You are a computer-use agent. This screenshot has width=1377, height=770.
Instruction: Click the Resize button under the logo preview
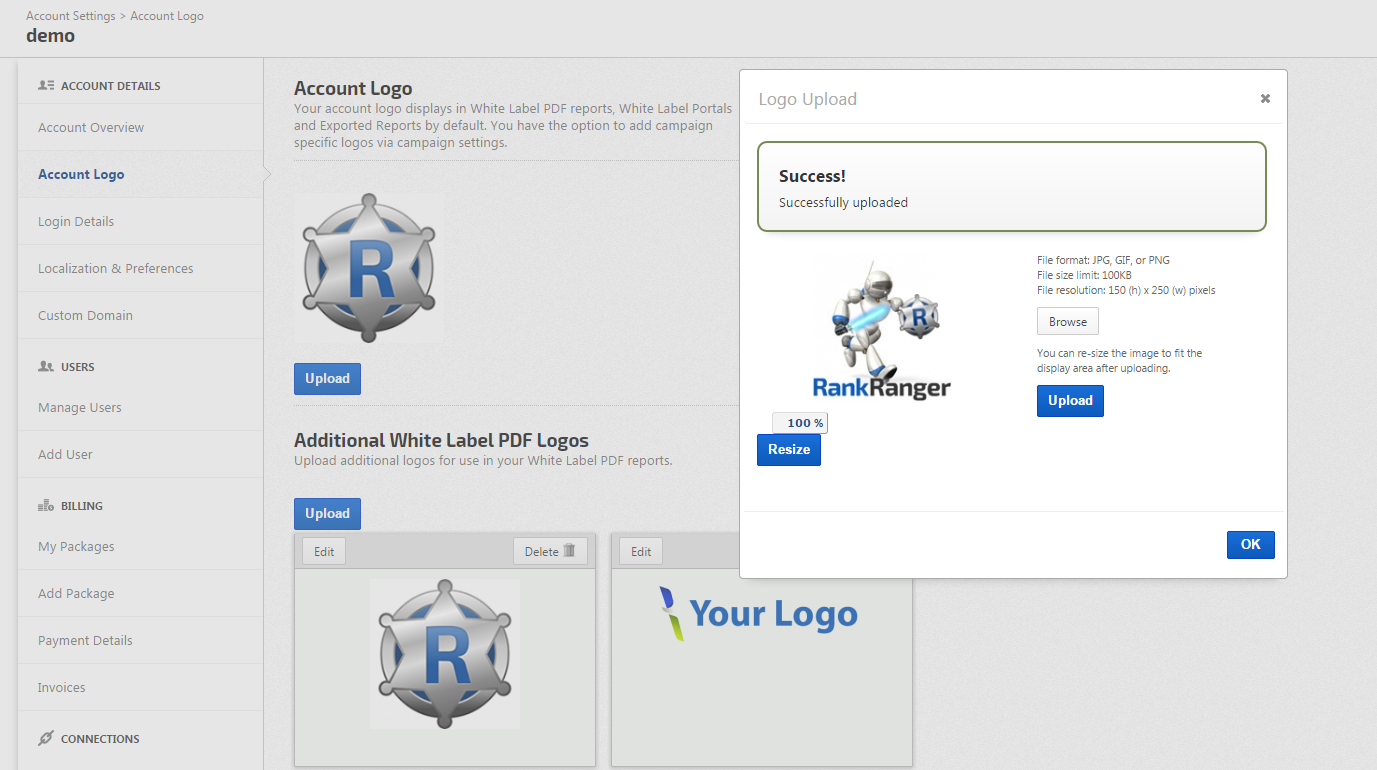(x=788, y=450)
